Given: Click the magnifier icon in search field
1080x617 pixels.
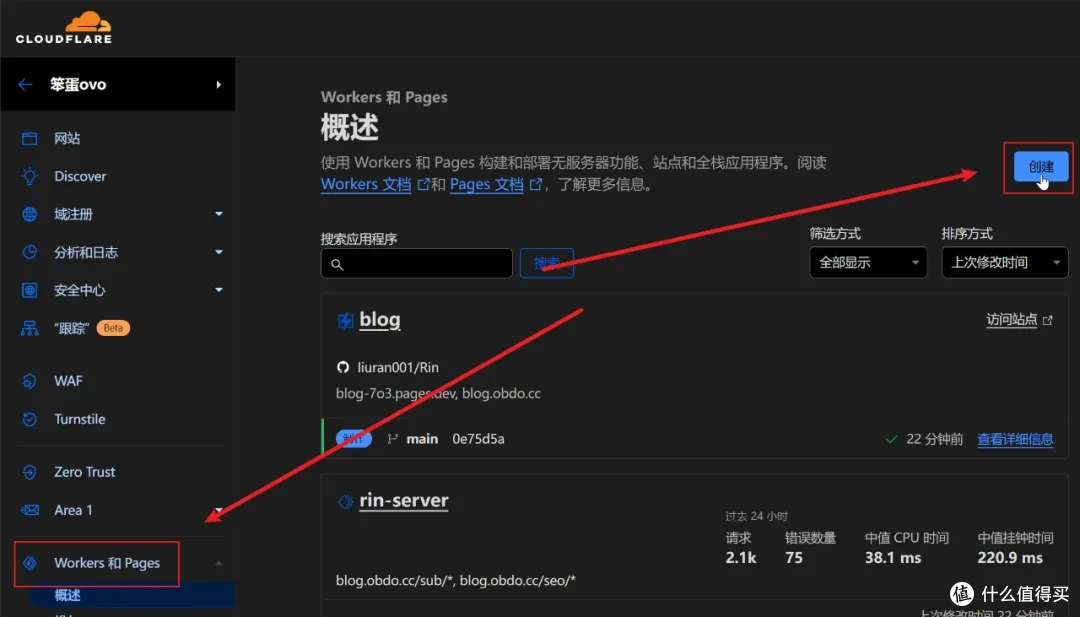Looking at the screenshot, I should pyautogui.click(x=337, y=264).
